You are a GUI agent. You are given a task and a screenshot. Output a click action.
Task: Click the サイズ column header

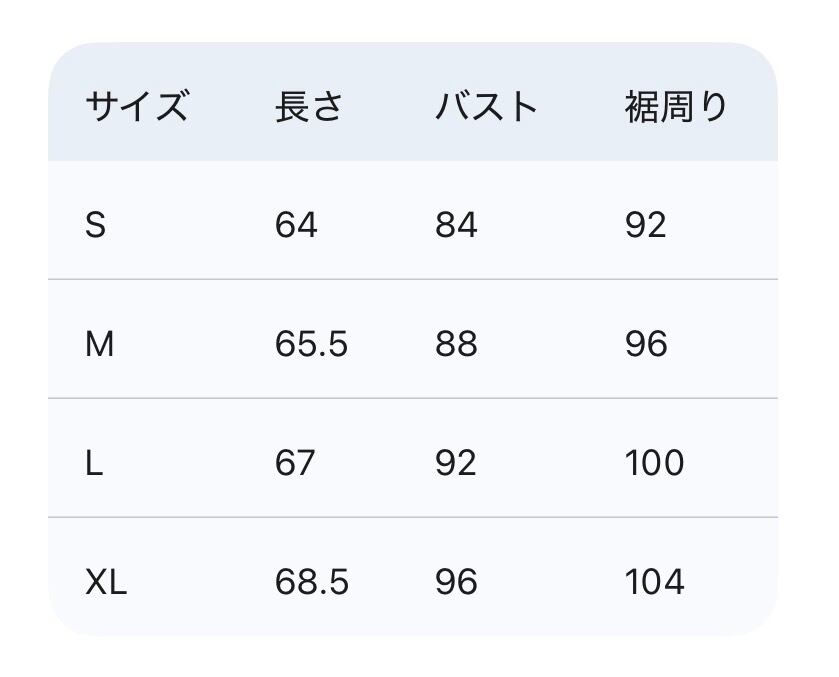pyautogui.click(x=136, y=106)
